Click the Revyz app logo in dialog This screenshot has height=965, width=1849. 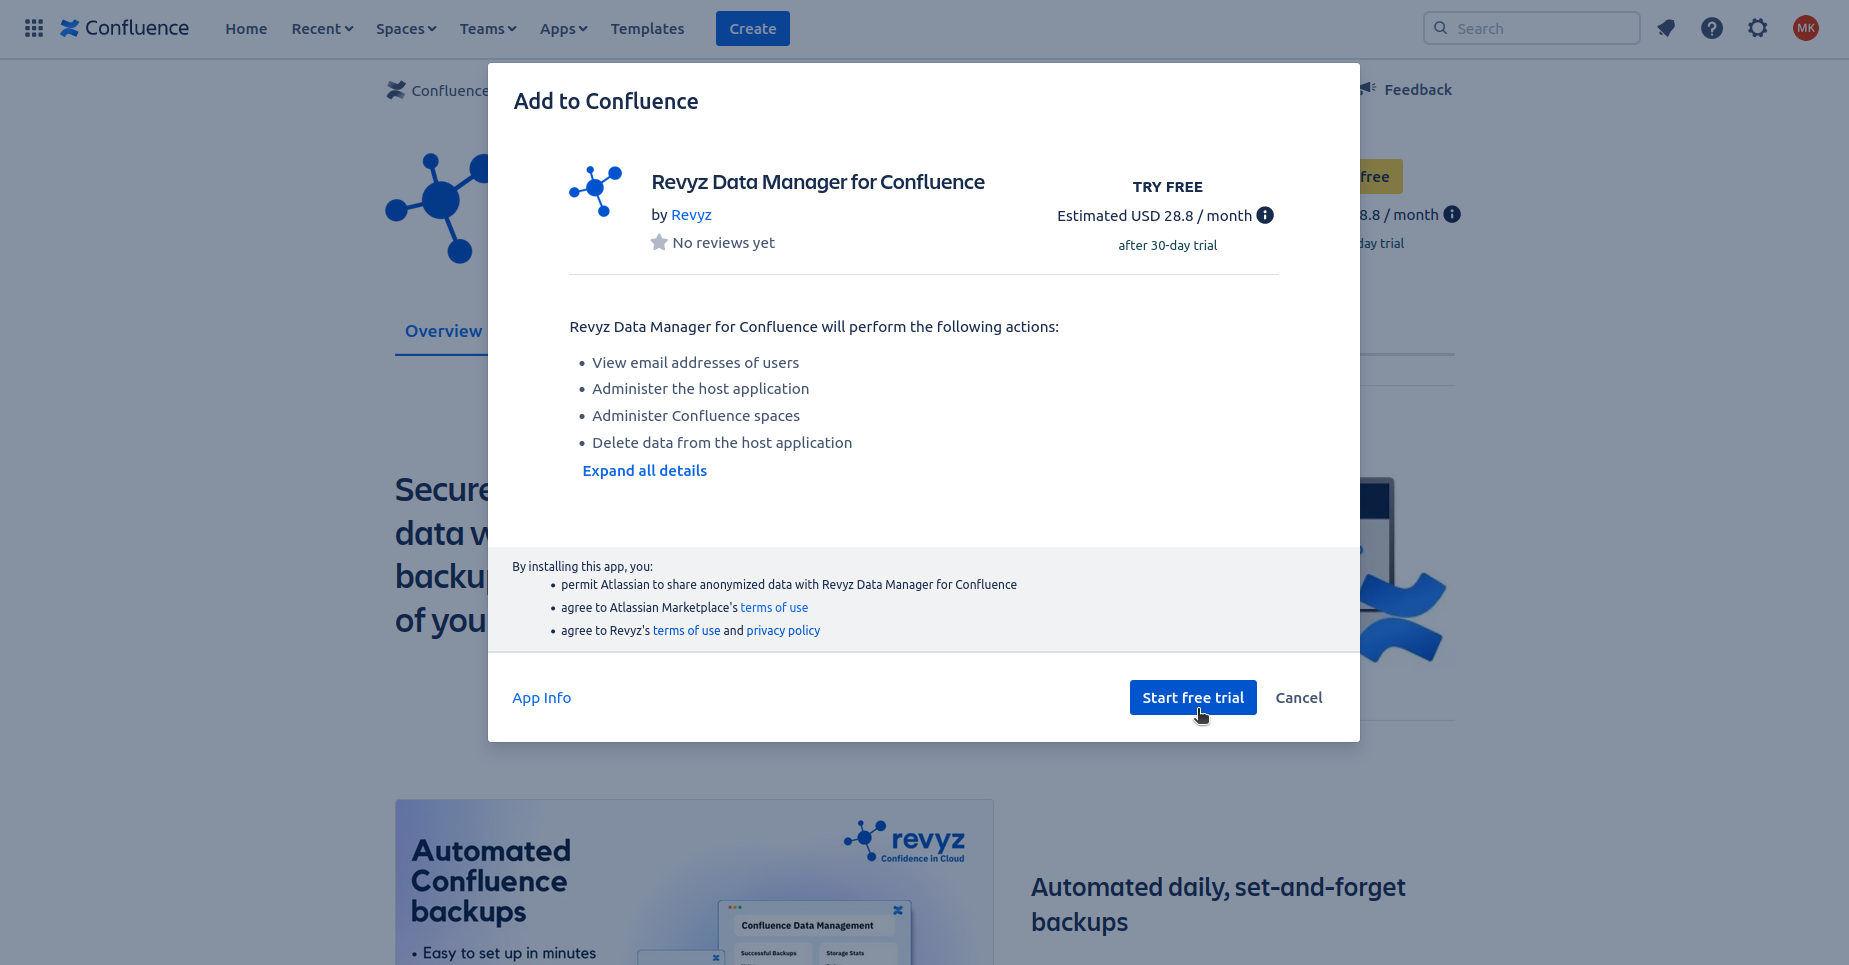596,191
